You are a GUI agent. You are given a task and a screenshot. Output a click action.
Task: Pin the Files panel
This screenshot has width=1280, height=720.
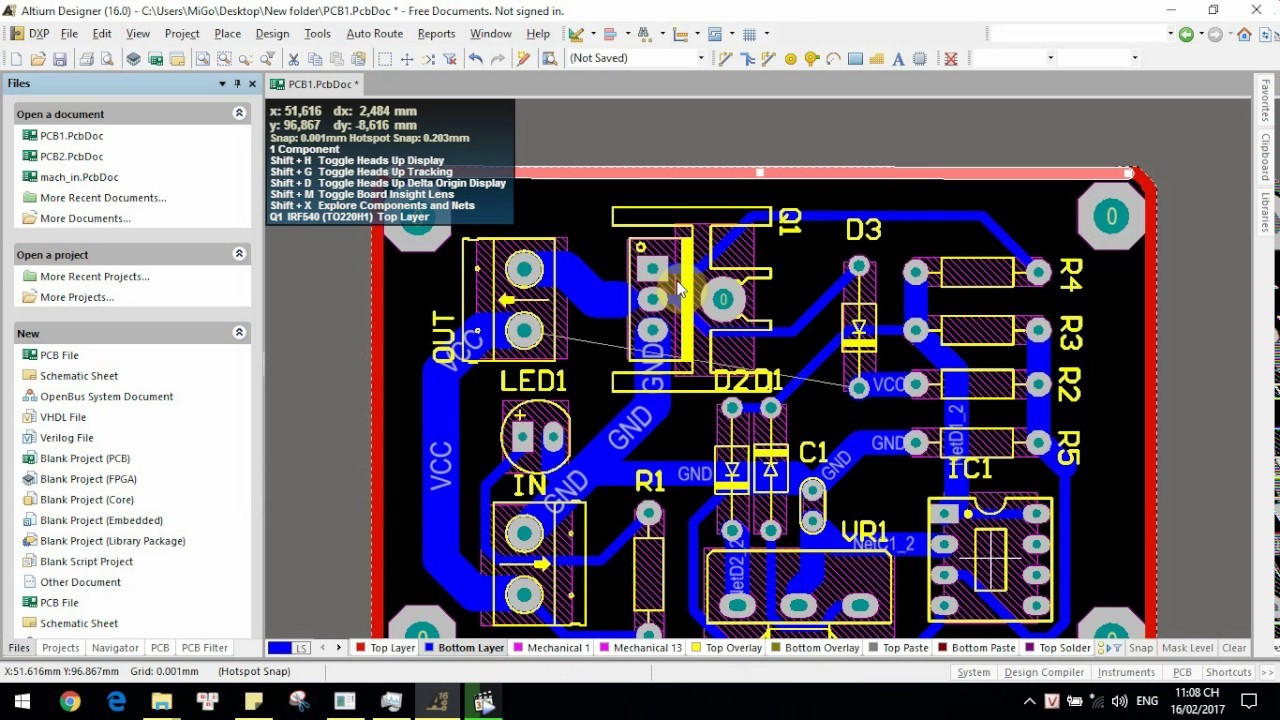[x=237, y=84]
